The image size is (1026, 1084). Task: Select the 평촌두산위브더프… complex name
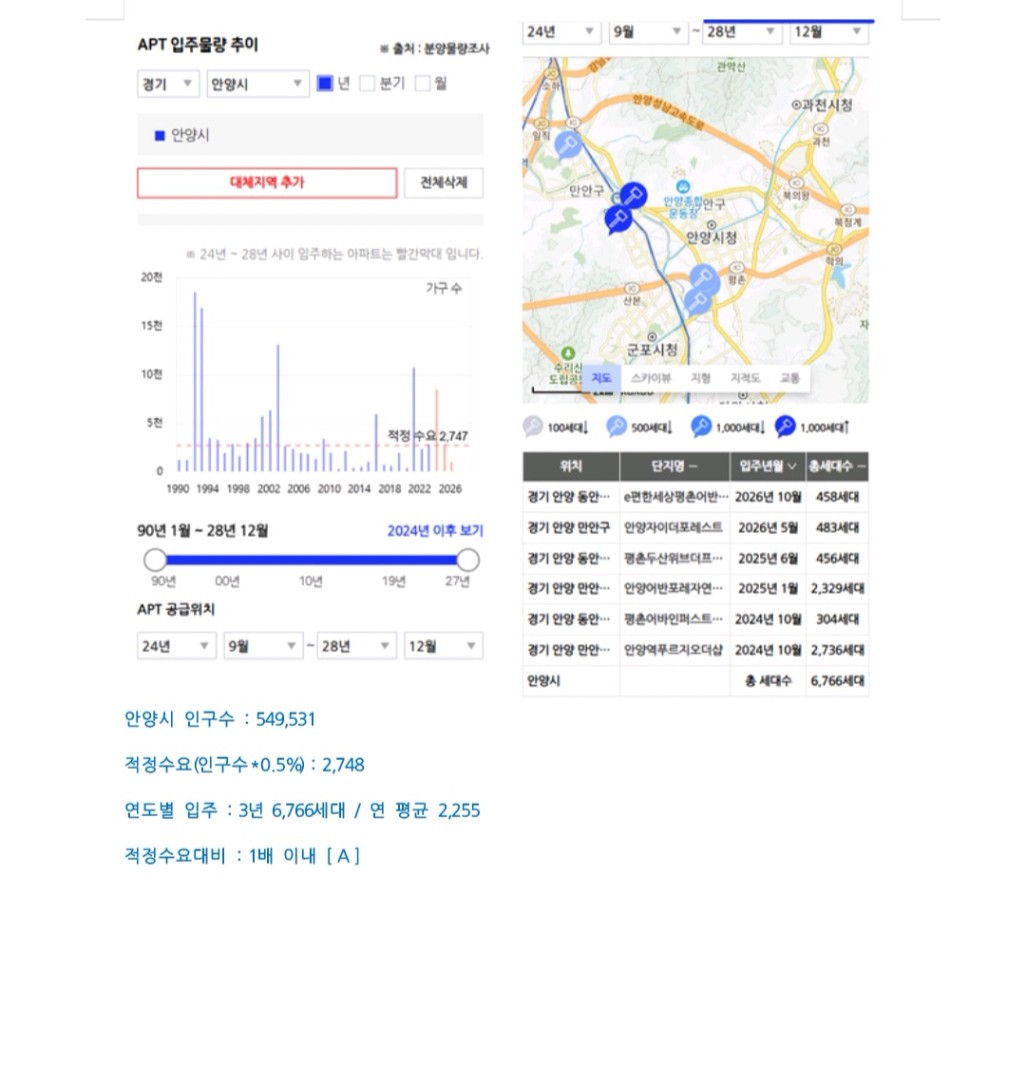(x=673, y=558)
